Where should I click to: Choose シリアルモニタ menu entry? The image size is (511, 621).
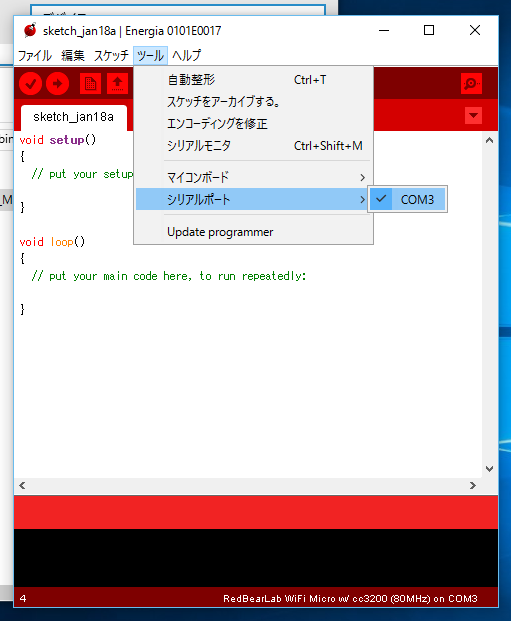[x=254, y=146]
